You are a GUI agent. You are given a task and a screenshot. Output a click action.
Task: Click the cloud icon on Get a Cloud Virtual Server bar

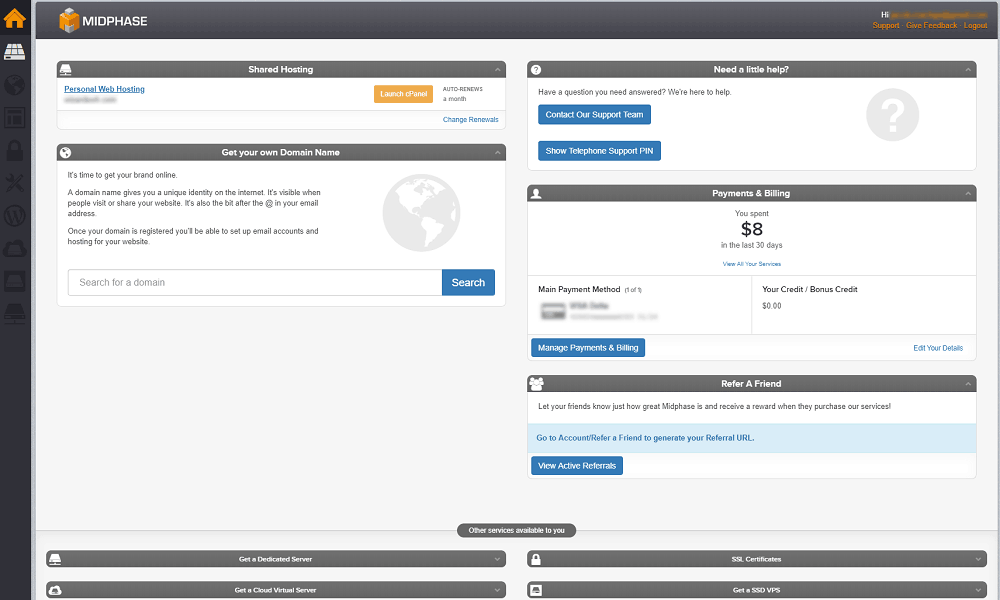pyautogui.click(x=55, y=590)
